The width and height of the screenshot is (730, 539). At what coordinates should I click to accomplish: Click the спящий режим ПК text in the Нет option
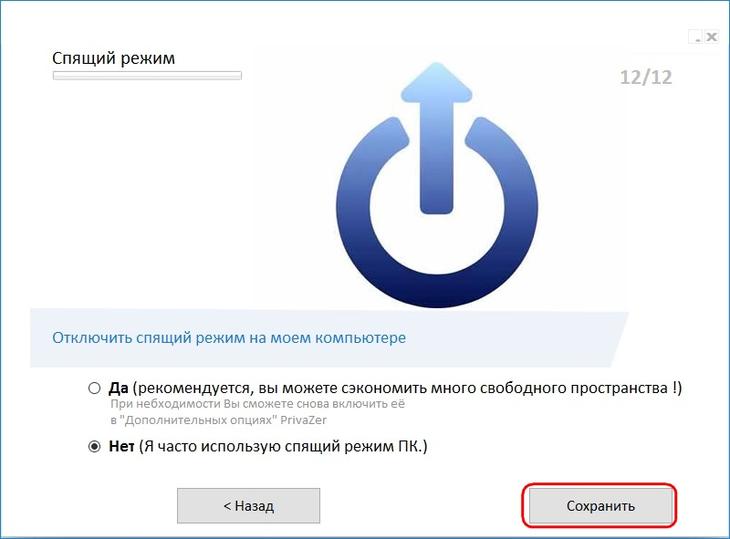[353, 447]
